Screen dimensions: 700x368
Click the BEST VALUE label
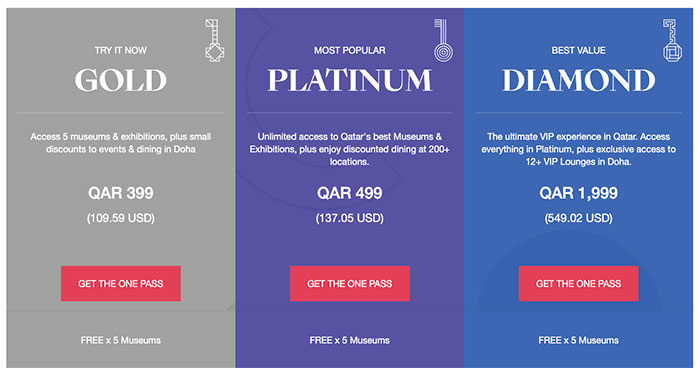tap(579, 50)
